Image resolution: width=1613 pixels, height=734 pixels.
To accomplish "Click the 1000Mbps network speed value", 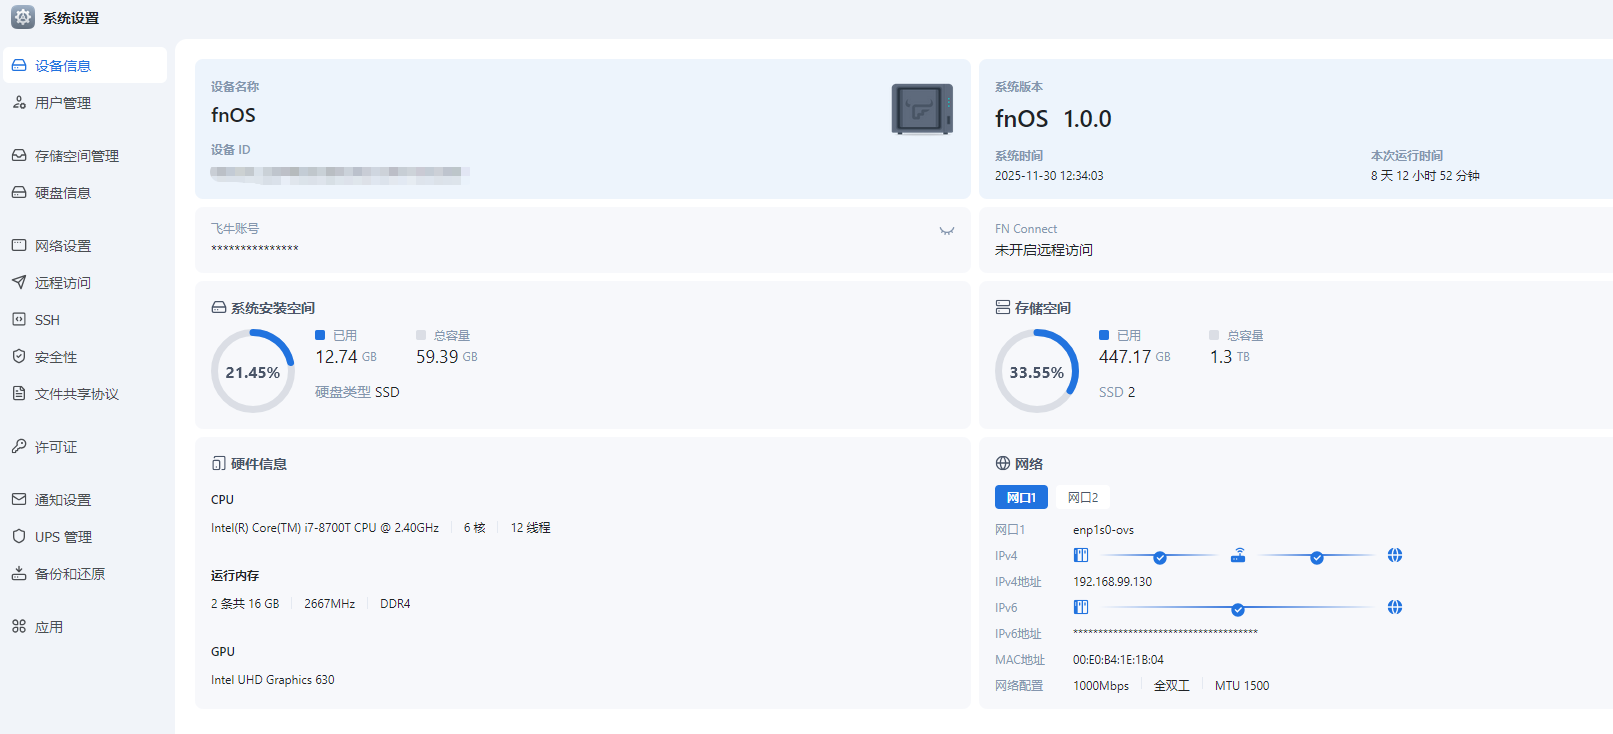I will (1101, 686).
